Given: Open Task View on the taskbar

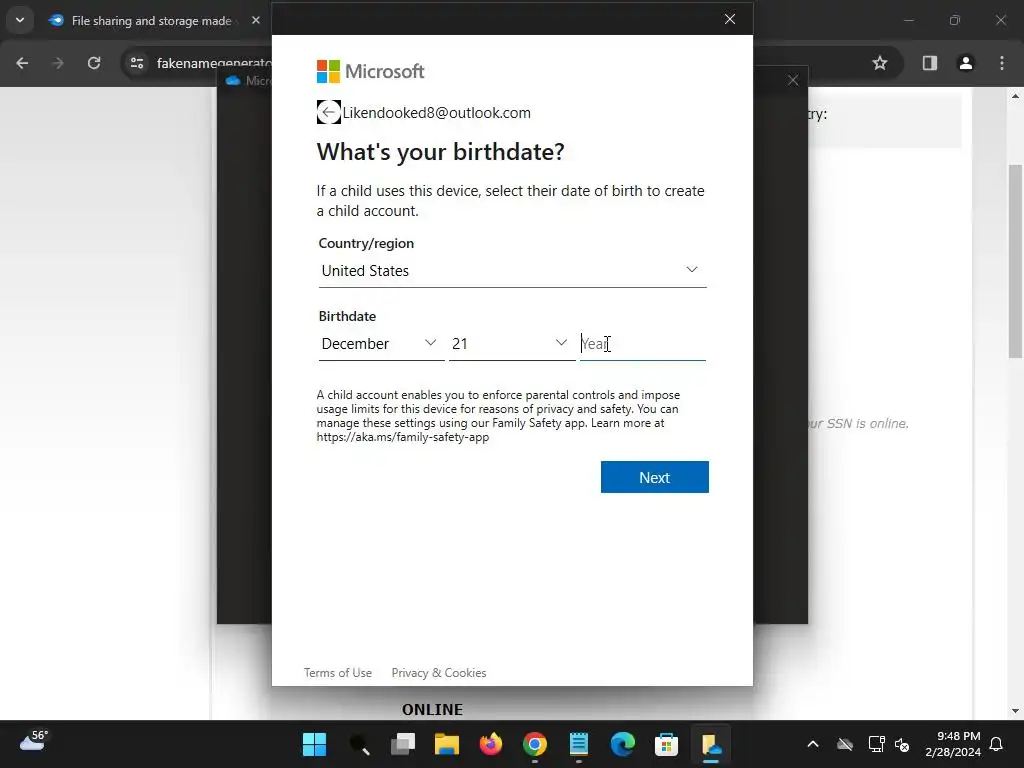Looking at the screenshot, I should tap(403, 744).
